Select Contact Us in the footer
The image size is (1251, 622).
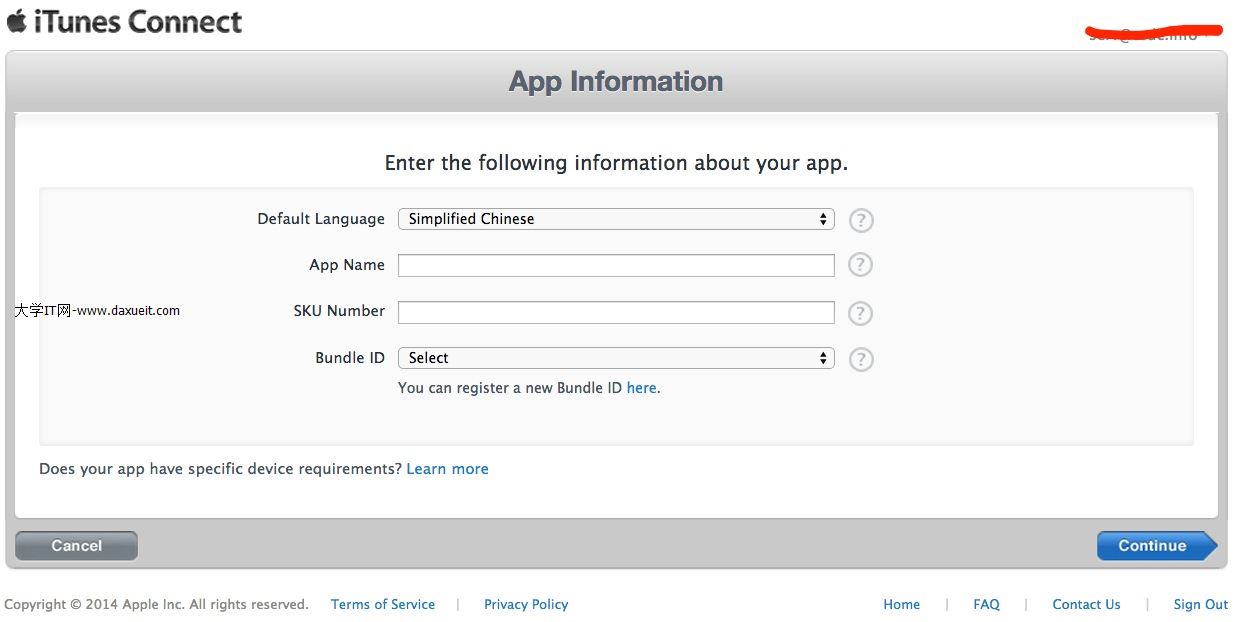coord(1086,605)
